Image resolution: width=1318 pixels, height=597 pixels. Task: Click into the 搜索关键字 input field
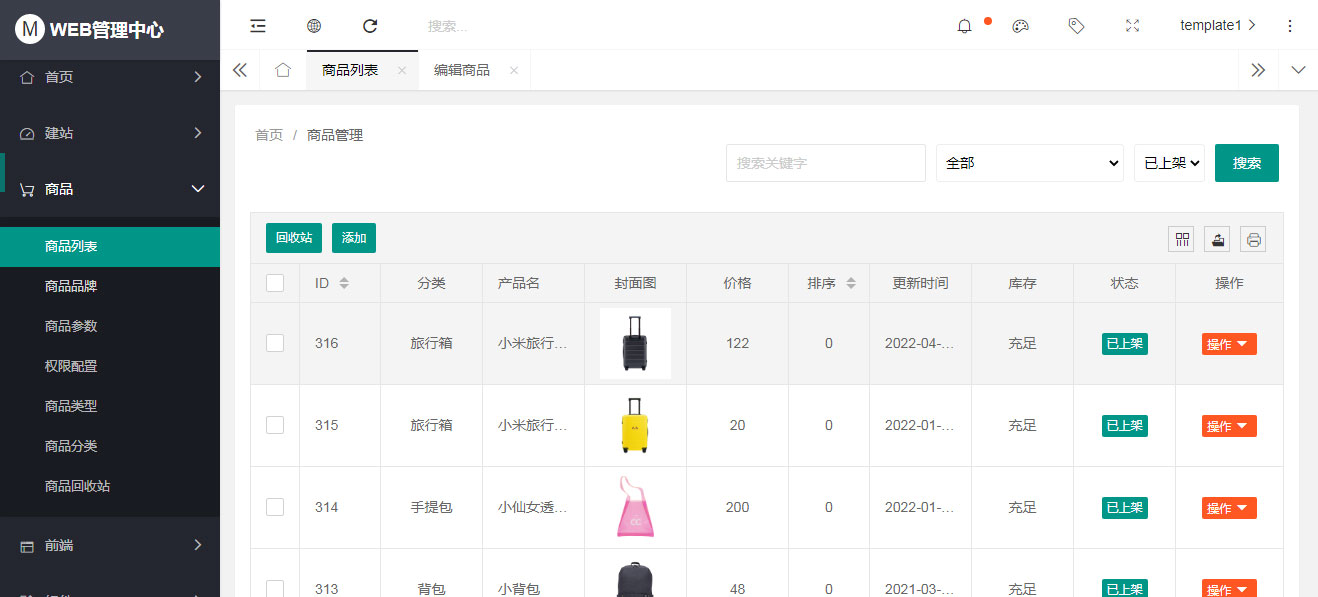[825, 163]
